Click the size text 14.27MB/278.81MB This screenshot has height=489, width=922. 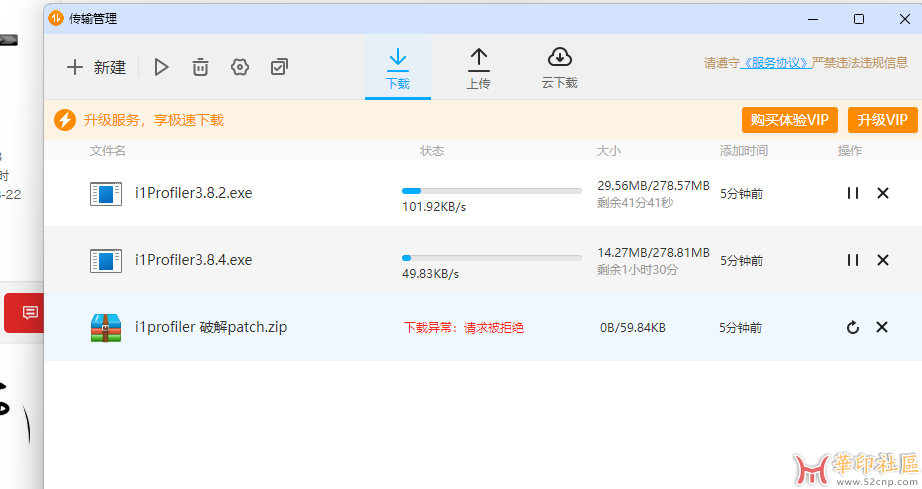(653, 253)
